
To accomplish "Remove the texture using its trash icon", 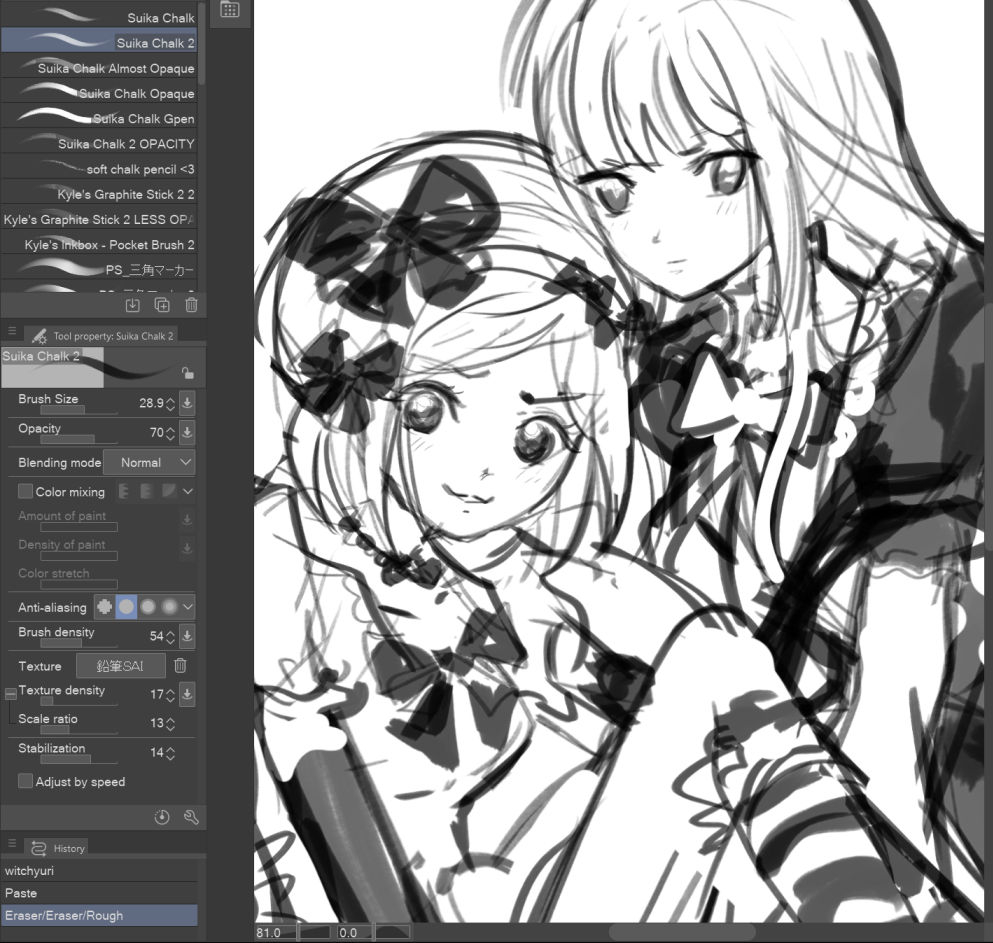I will coord(180,666).
